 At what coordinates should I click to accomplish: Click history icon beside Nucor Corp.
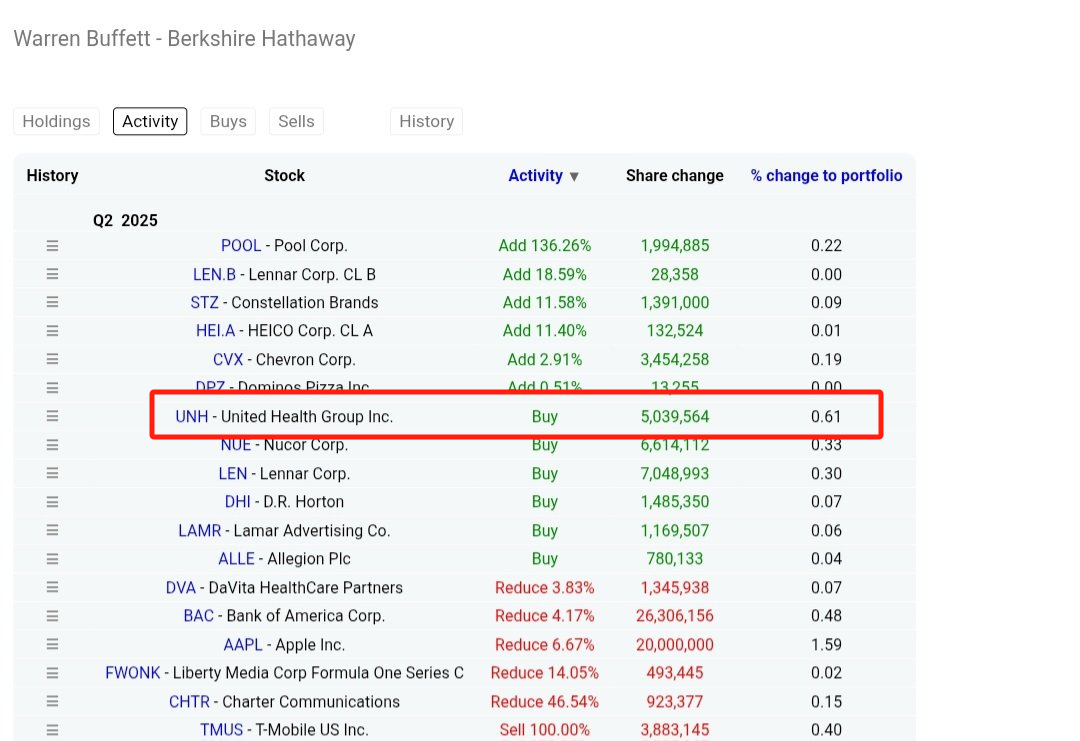click(52, 445)
